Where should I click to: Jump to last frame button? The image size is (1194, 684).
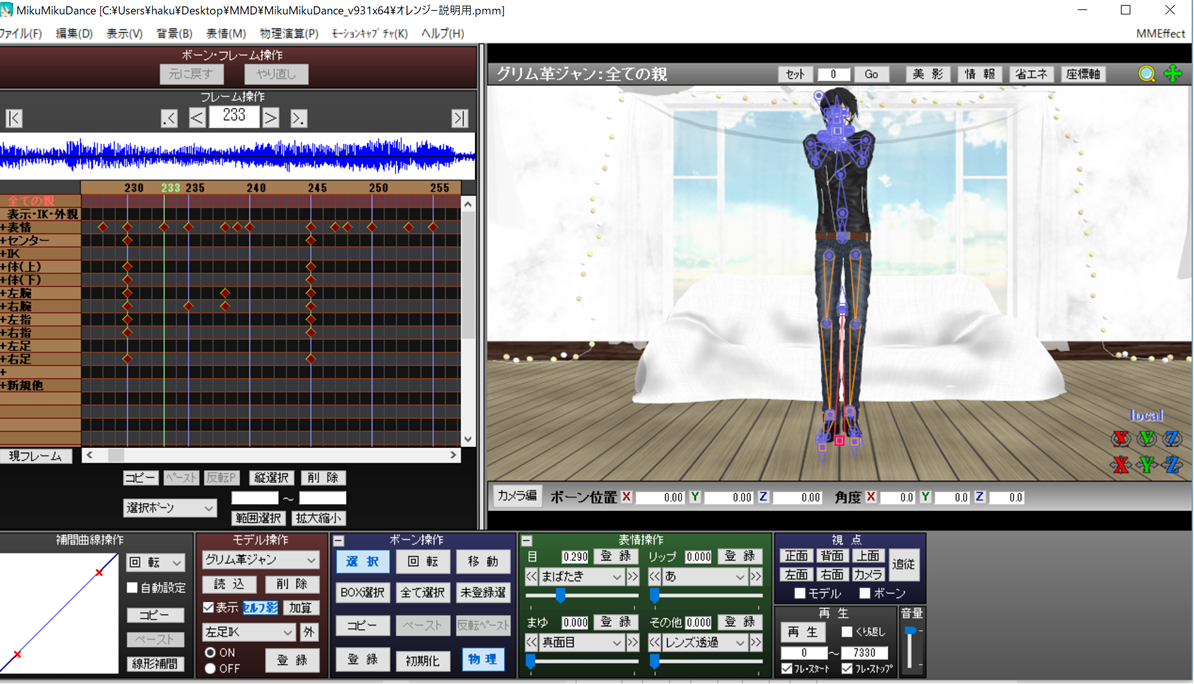coord(459,118)
